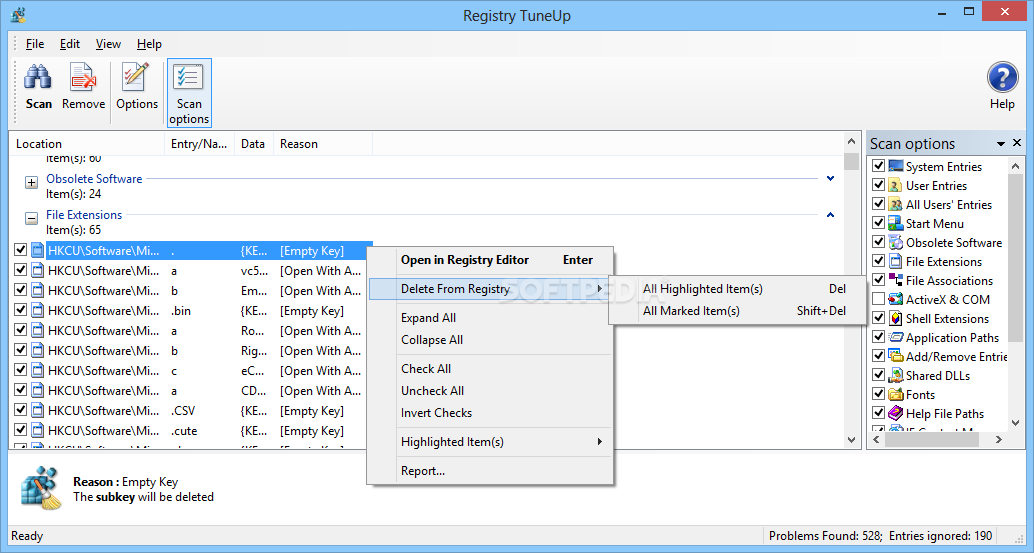Enable the ActiveX & COM scan option
Image resolution: width=1034 pixels, height=553 pixels.
coord(878,299)
